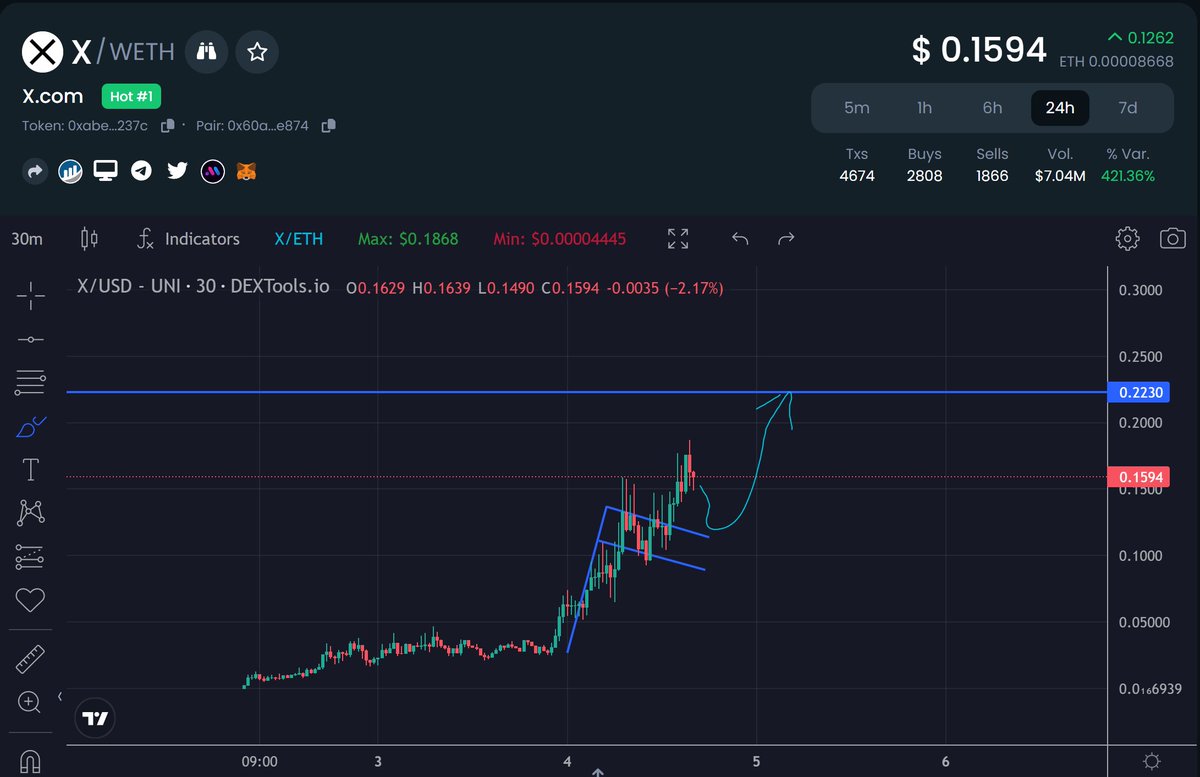Image resolution: width=1200 pixels, height=777 pixels.
Task: Click the heart favorites icon
Action: 31,600
